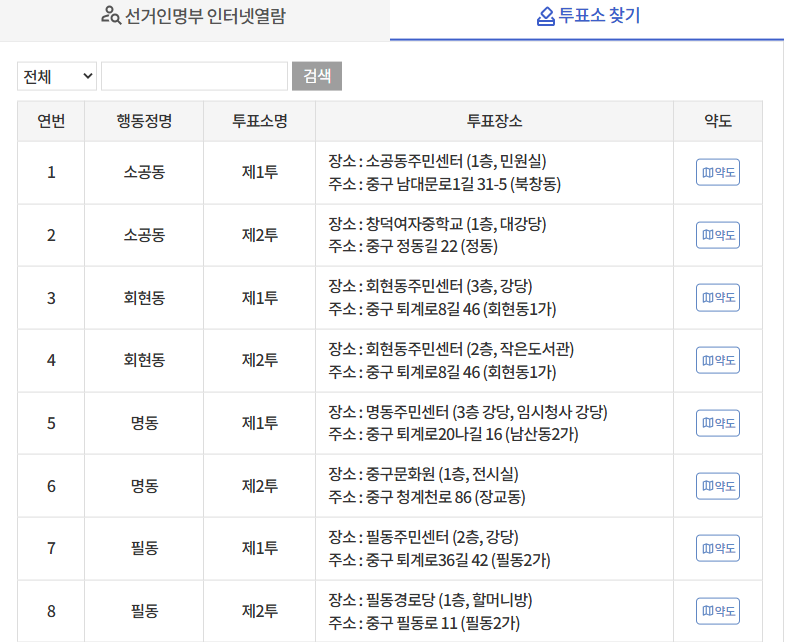Open 약도 map for 회현동주민센터 3층 강당 row
The image size is (802, 642).
click(x=718, y=298)
